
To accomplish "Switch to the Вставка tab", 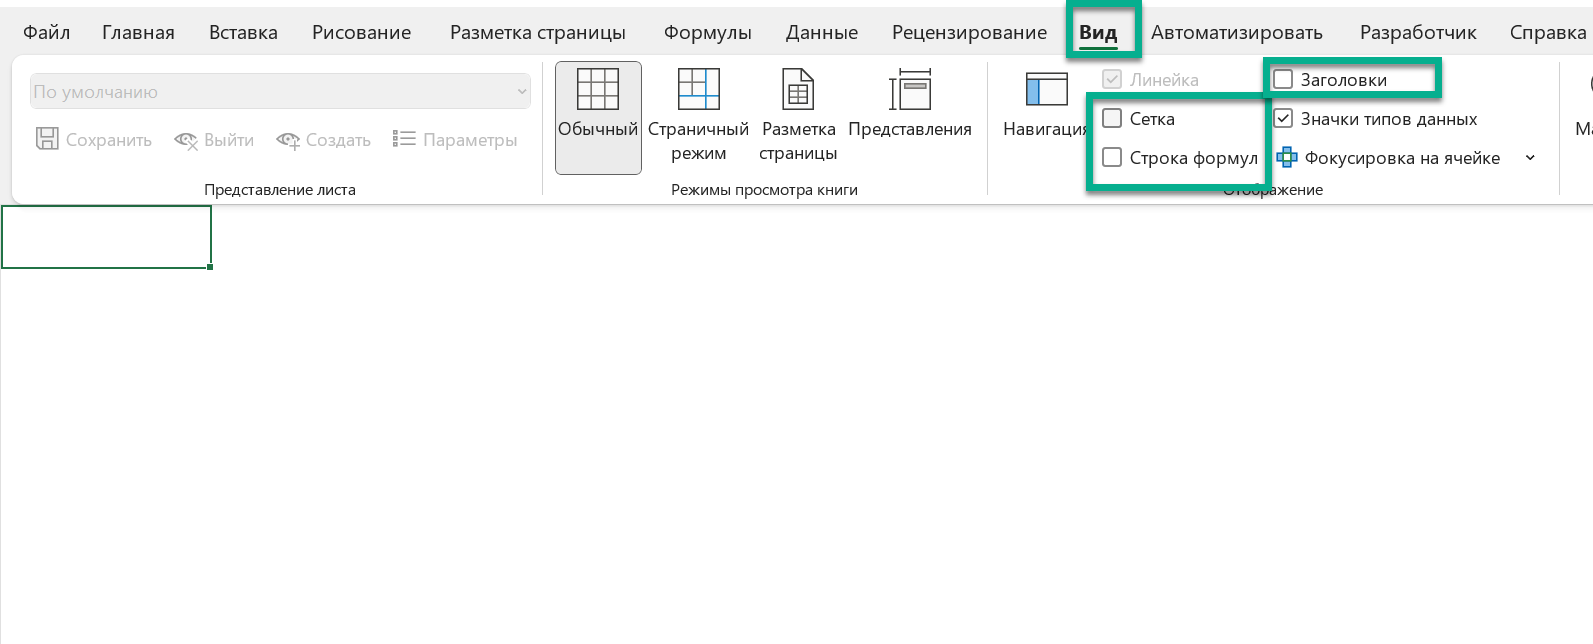I will pyautogui.click(x=243, y=33).
